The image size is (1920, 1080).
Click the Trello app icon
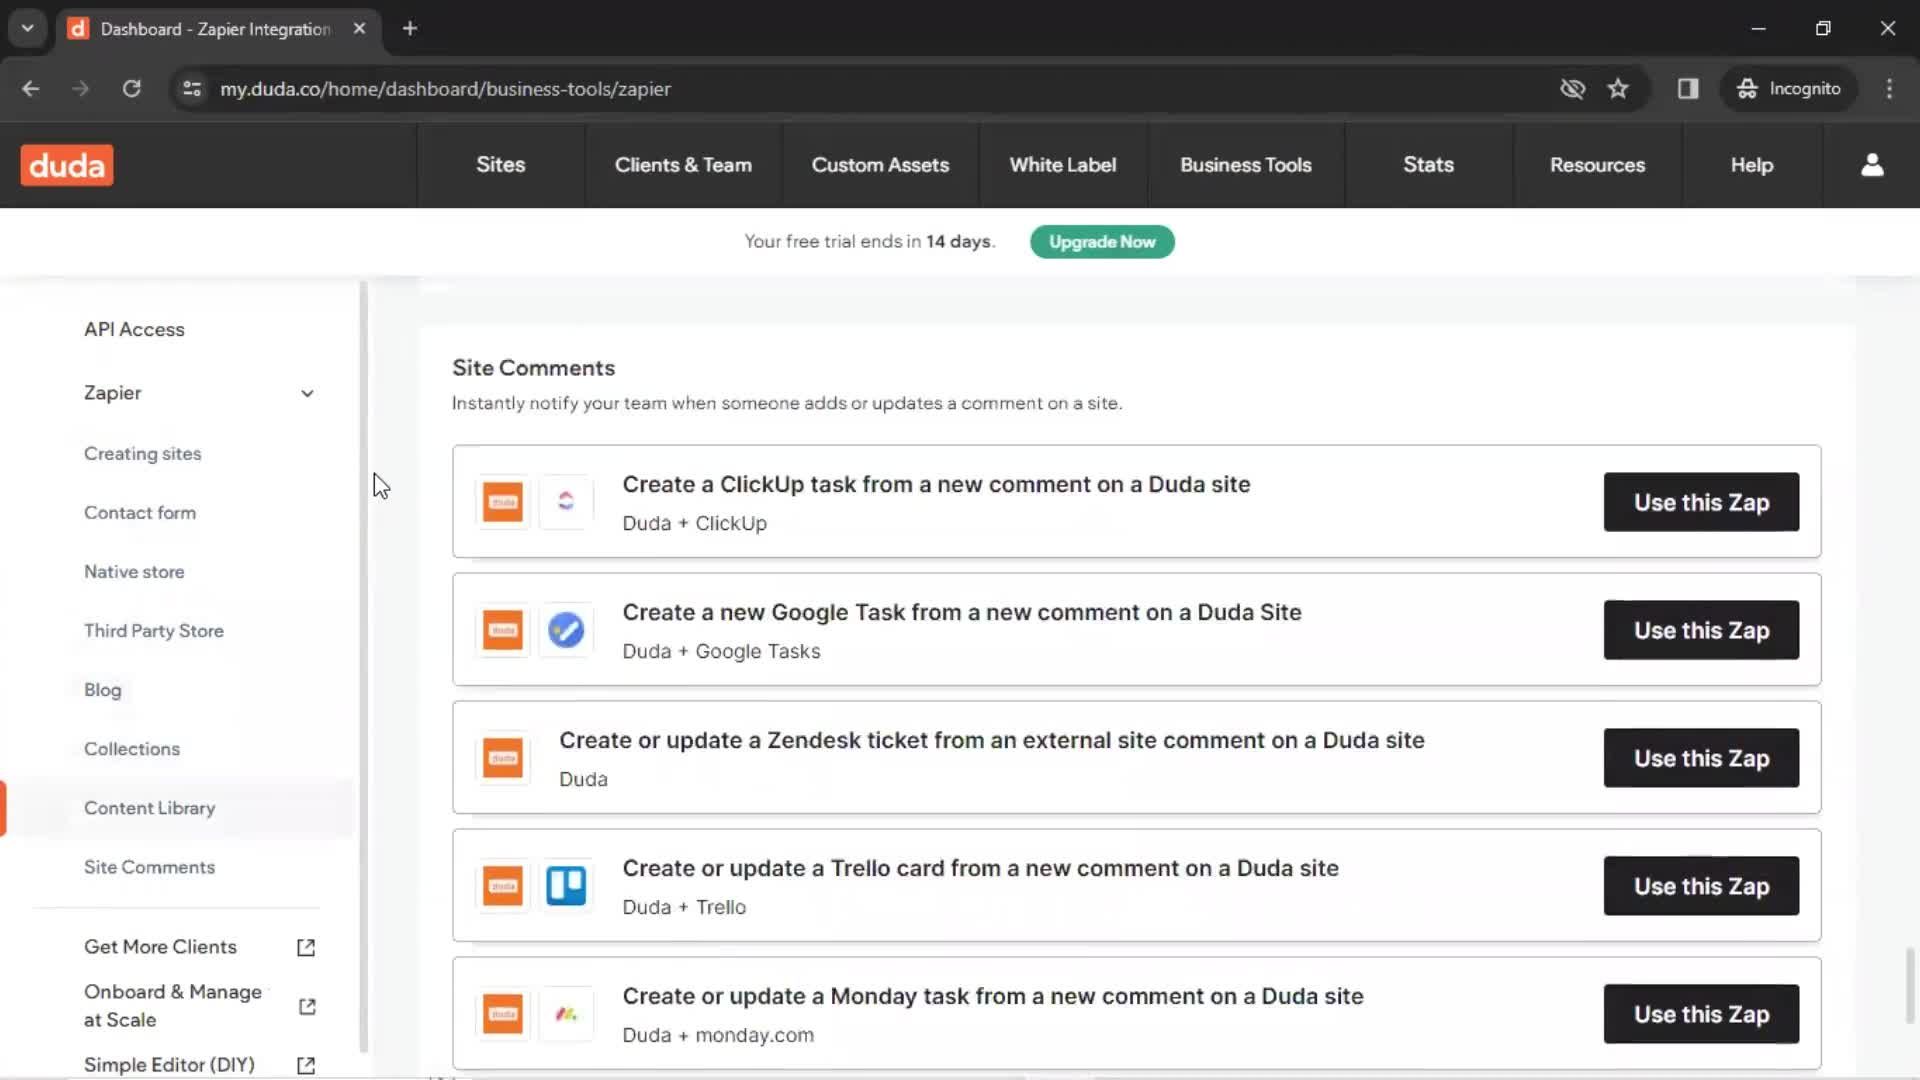tap(566, 885)
